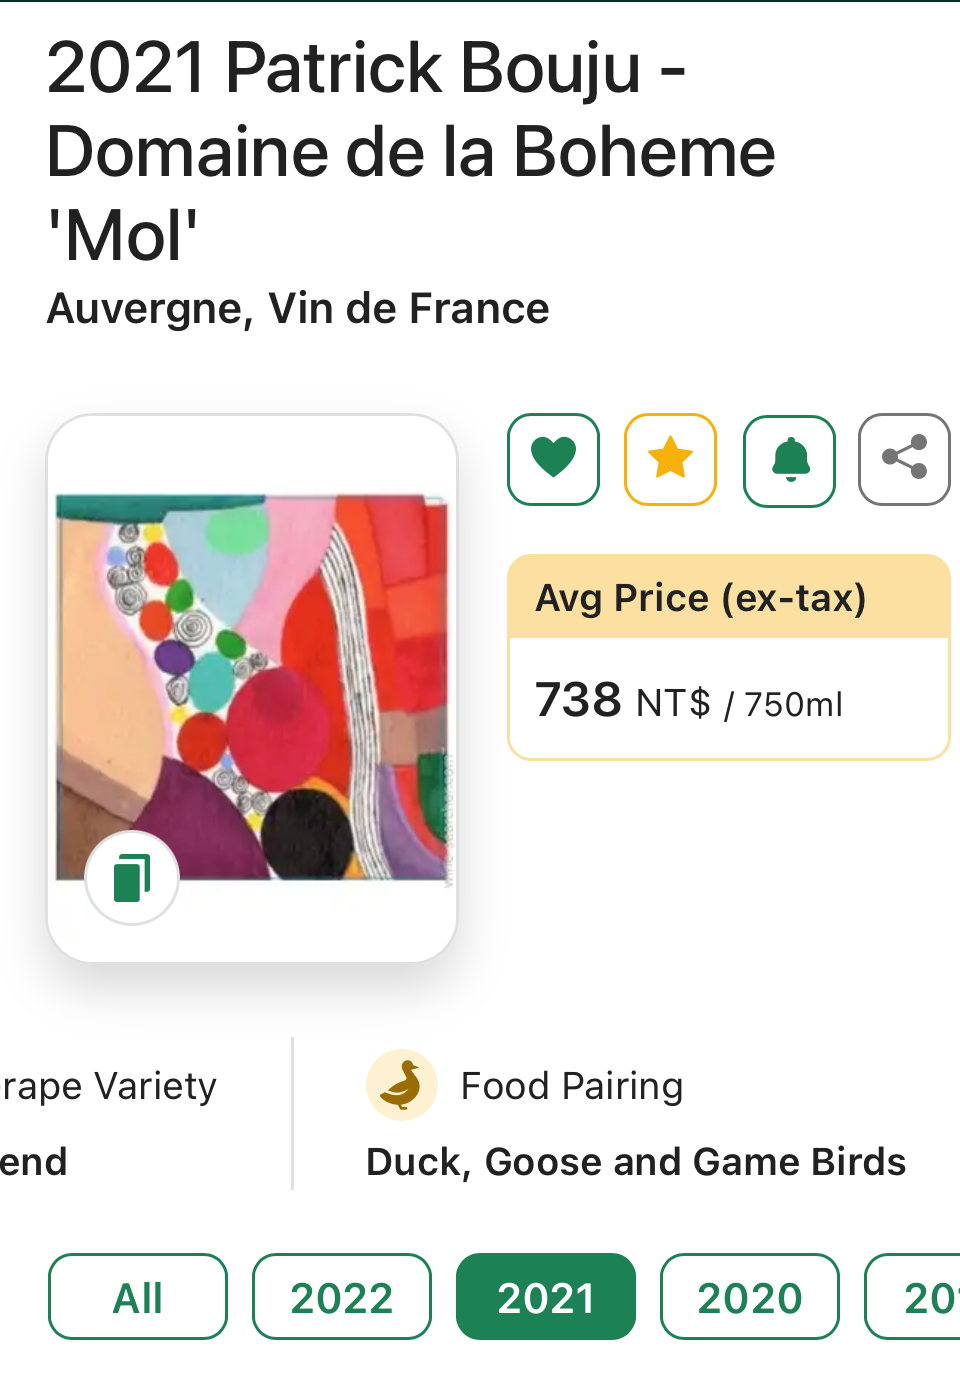Enable price alert bell icon
The width and height of the screenshot is (960, 1389).
pos(789,460)
